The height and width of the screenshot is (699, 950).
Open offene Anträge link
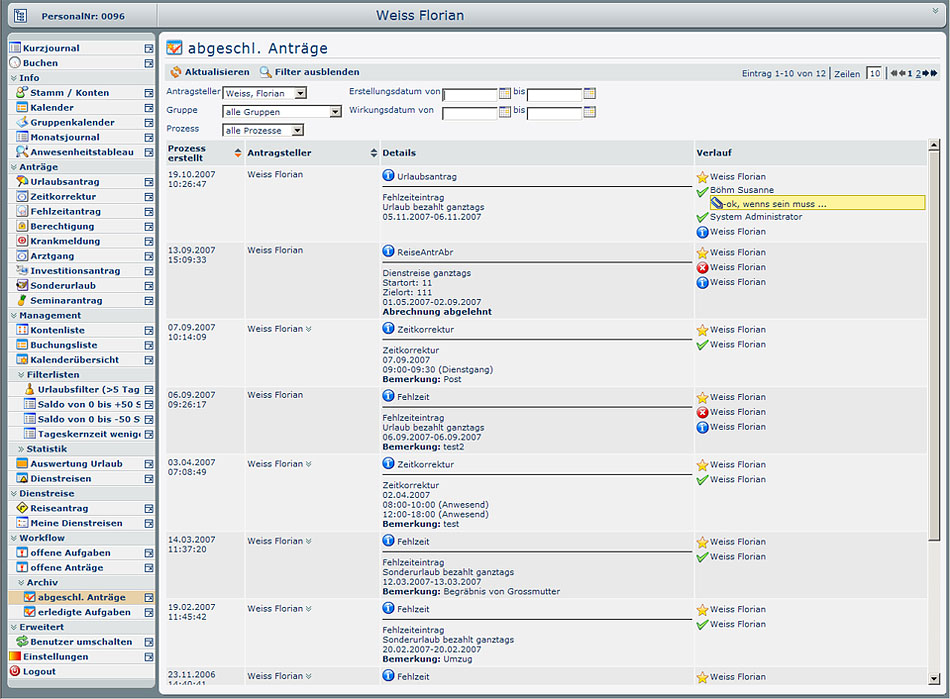coord(67,568)
